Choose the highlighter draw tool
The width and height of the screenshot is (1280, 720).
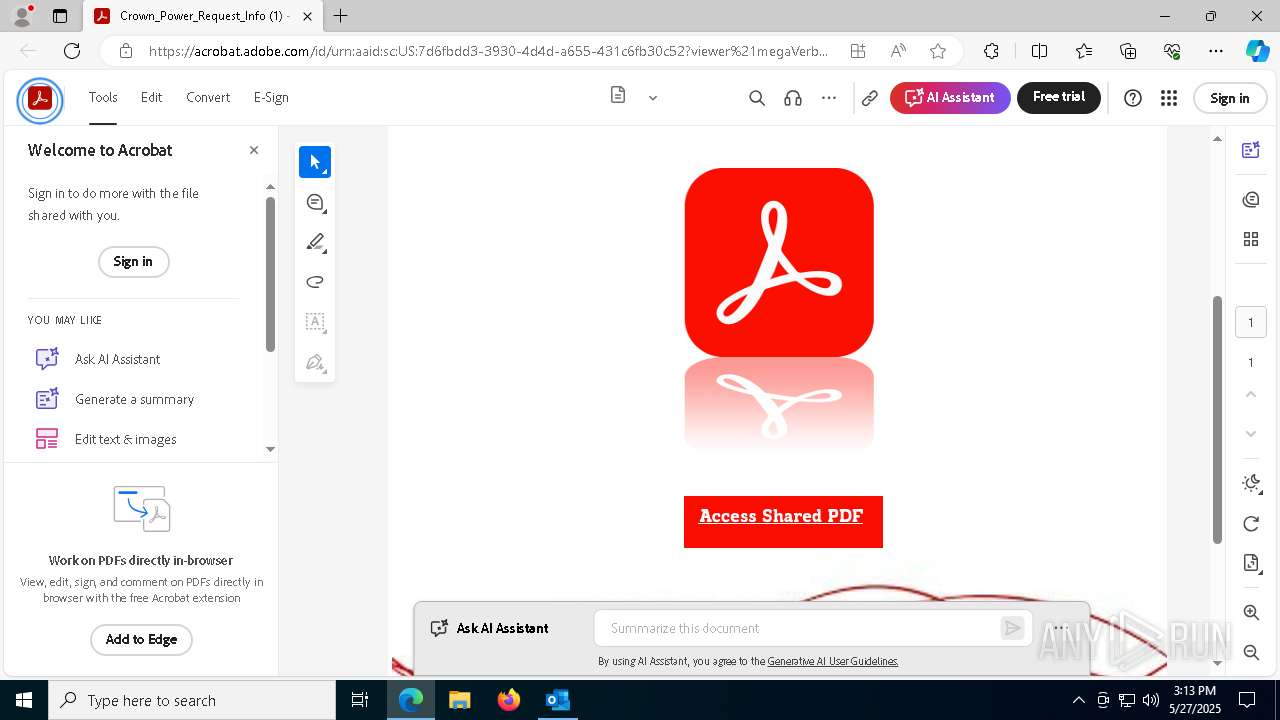coord(315,242)
